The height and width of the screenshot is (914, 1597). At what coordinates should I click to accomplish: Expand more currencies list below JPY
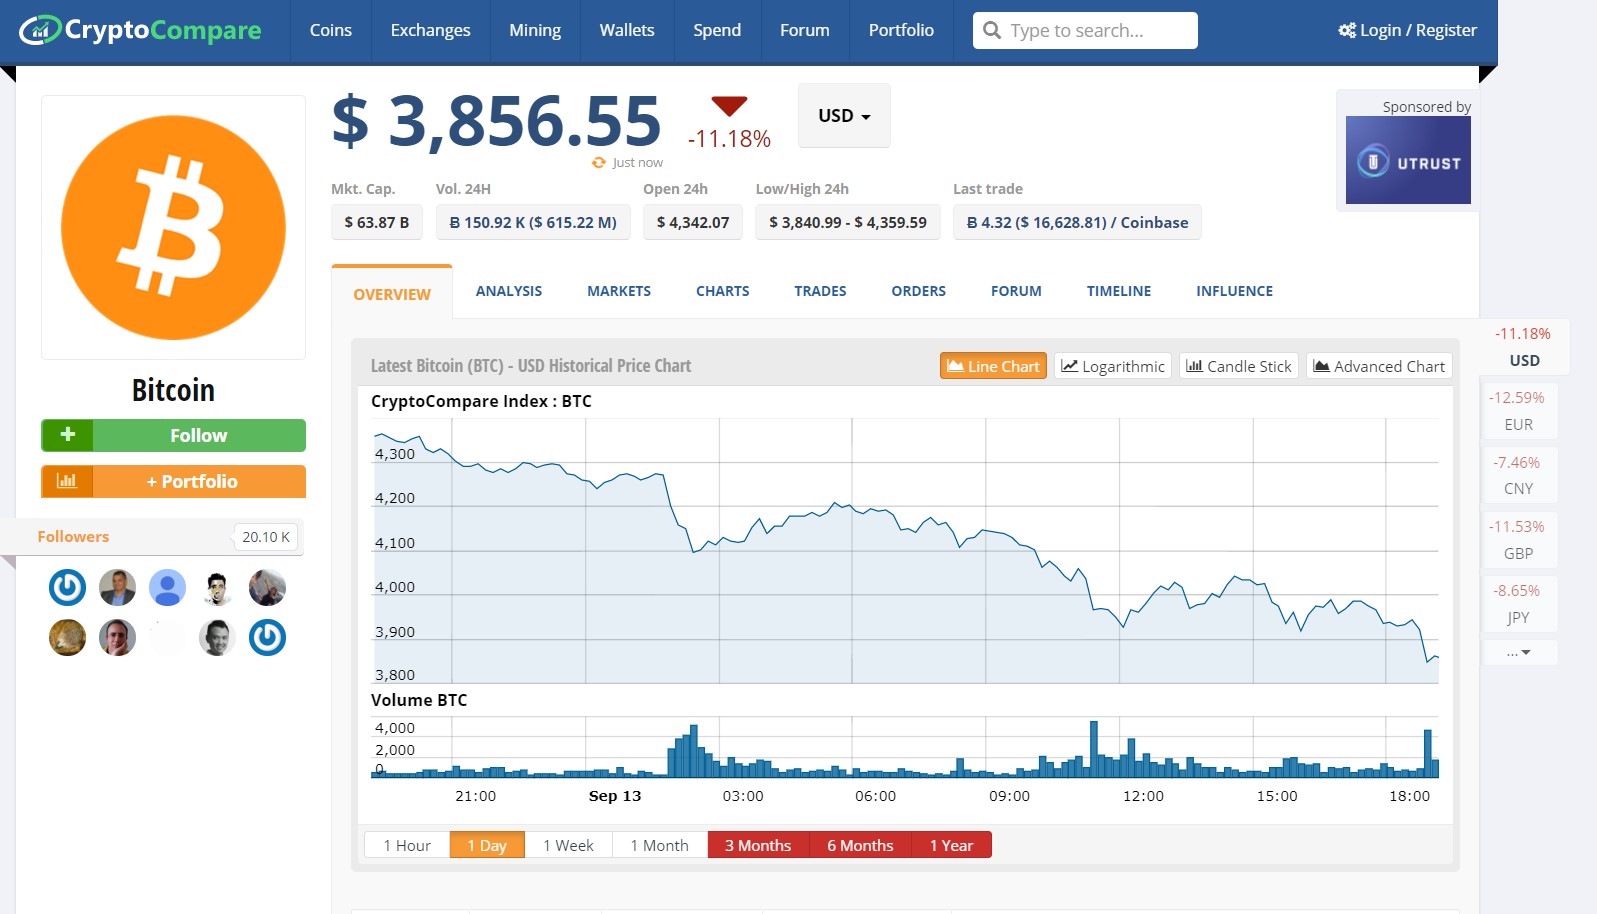coord(1519,652)
